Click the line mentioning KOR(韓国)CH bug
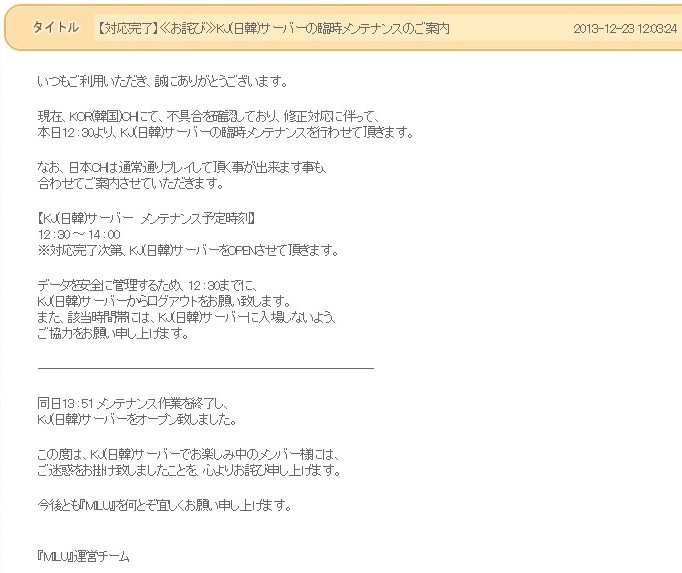 (208, 116)
